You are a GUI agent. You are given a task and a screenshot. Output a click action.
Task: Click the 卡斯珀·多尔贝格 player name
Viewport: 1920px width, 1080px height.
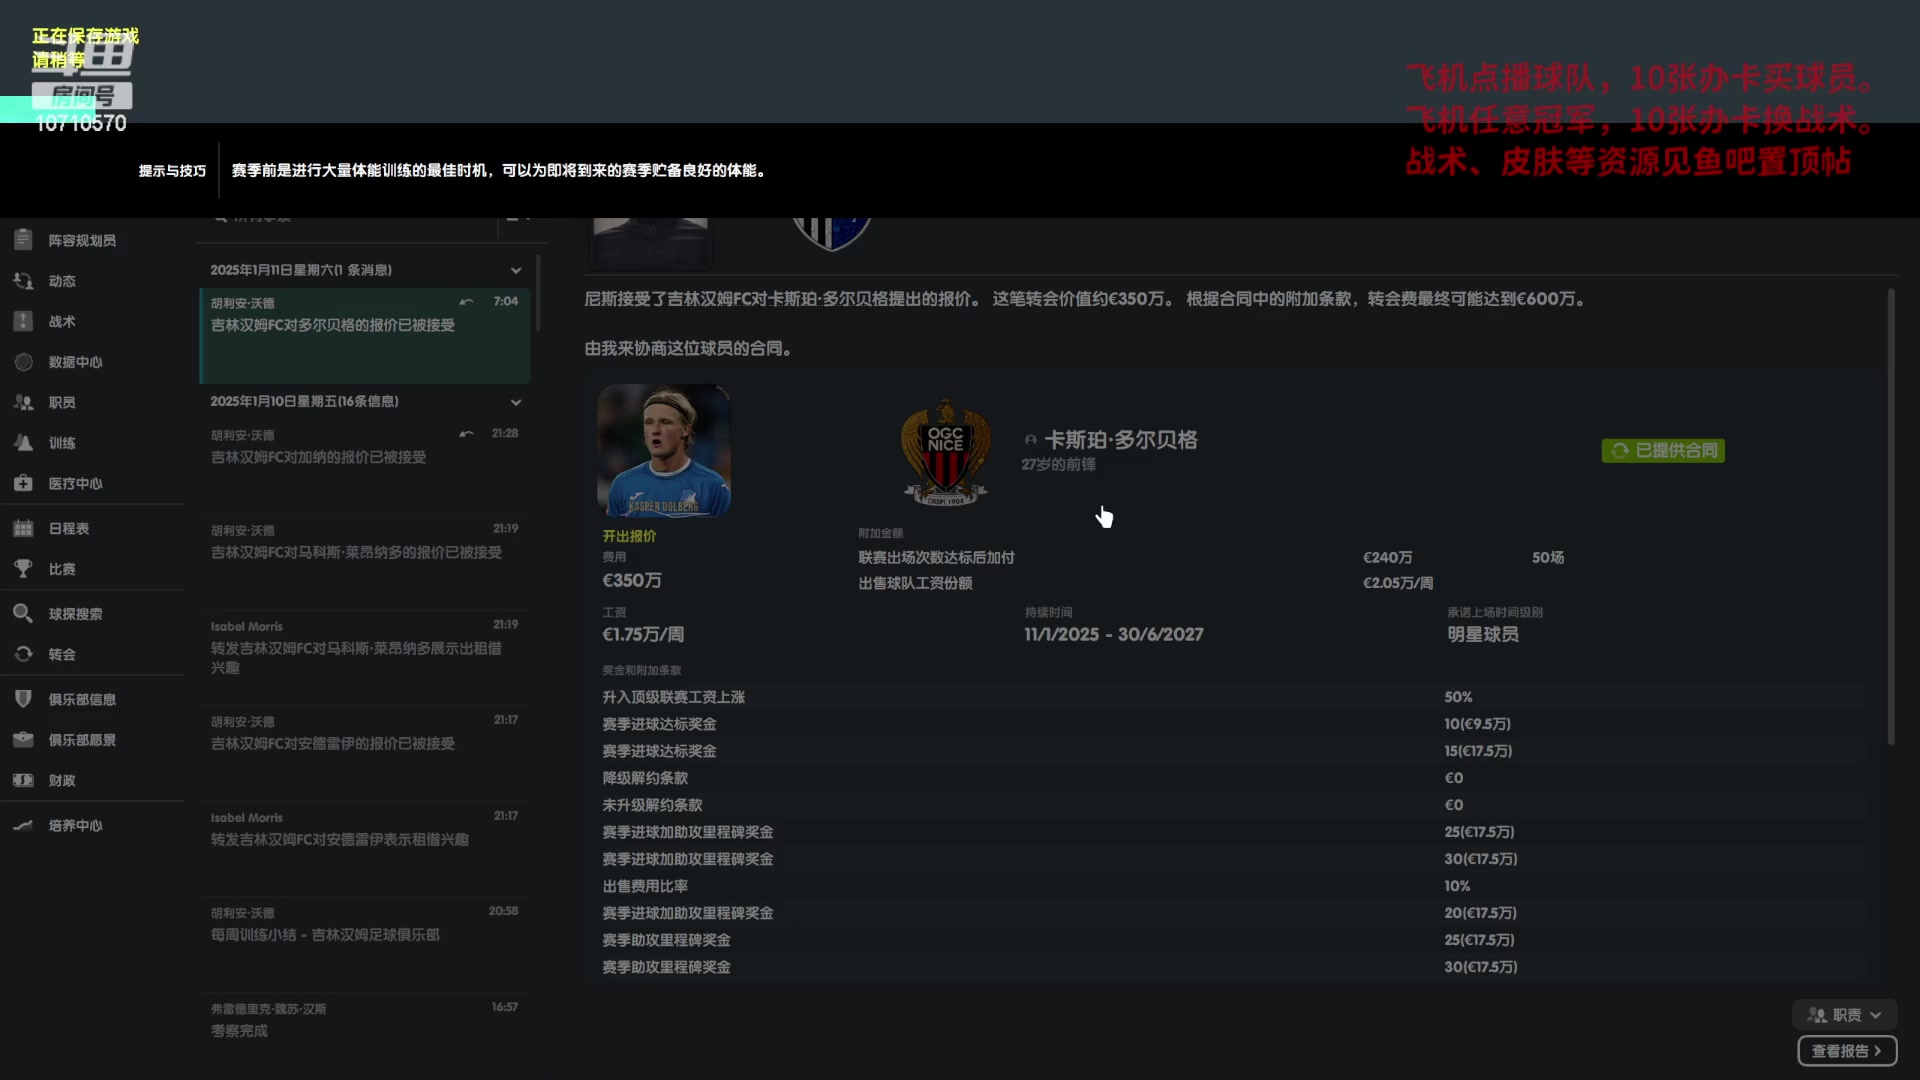[x=1120, y=440]
